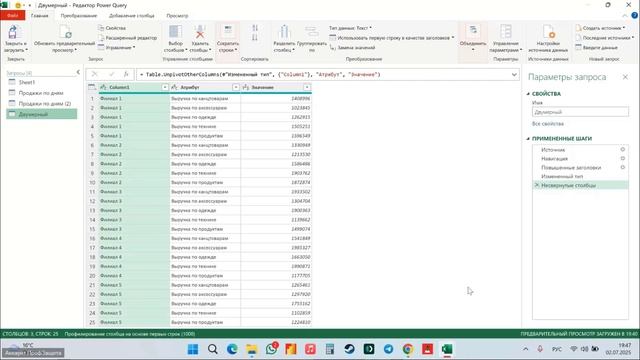
Task: Click the Группировать по icon
Action: [x=312, y=32]
